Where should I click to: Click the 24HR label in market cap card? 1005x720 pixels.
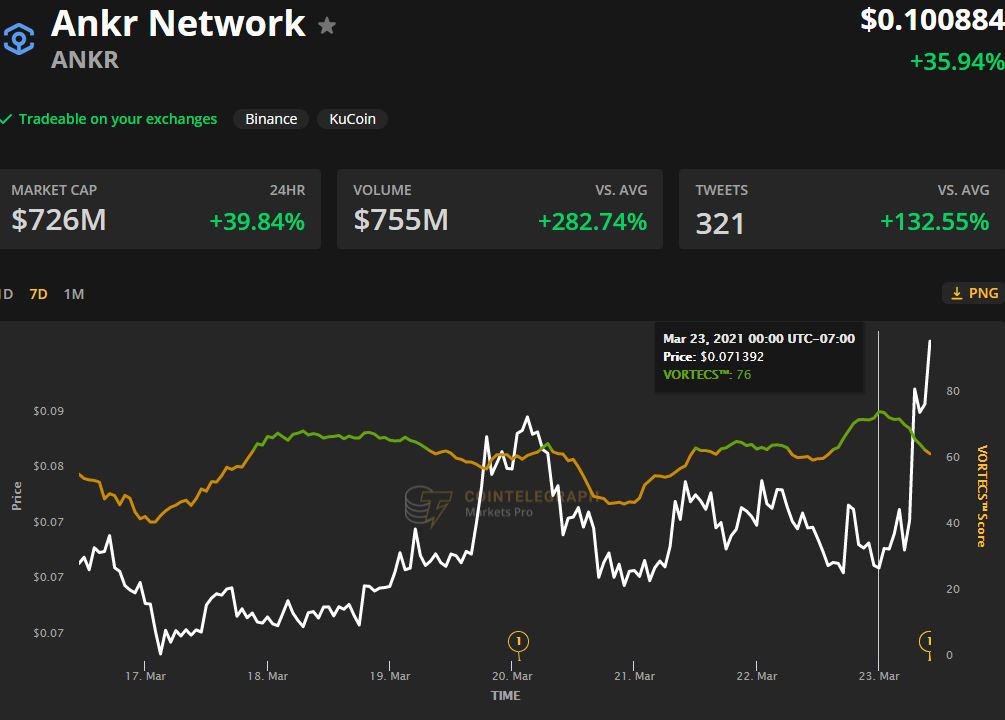click(x=287, y=190)
